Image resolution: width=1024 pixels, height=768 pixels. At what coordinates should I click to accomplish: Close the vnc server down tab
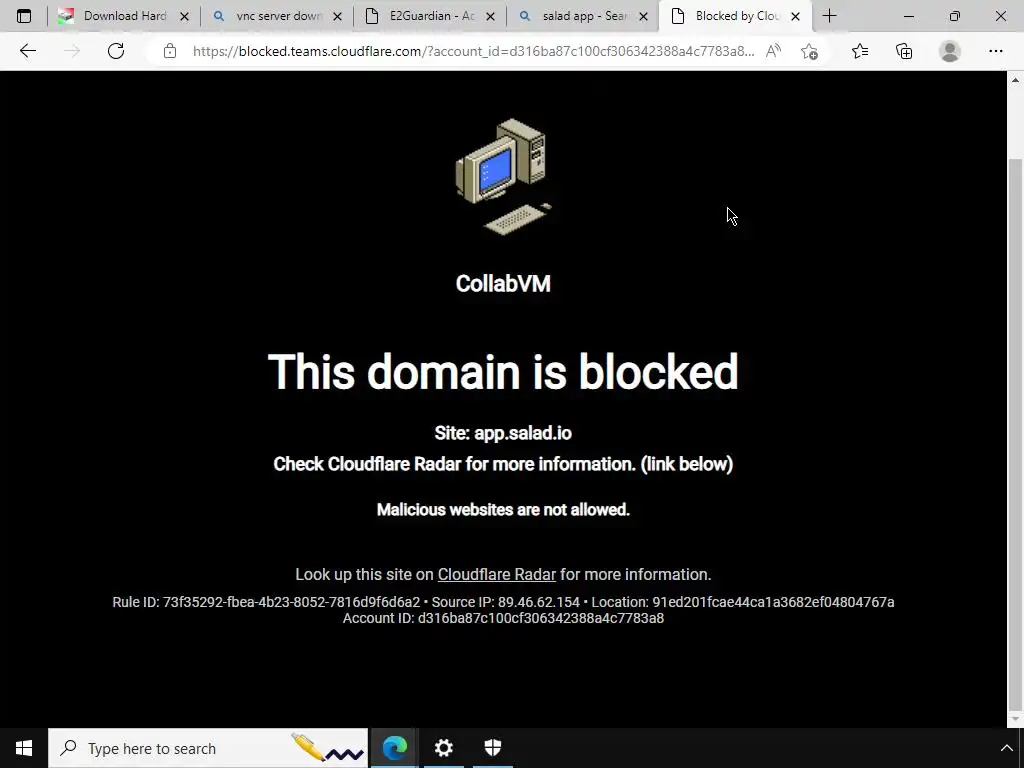coord(338,16)
